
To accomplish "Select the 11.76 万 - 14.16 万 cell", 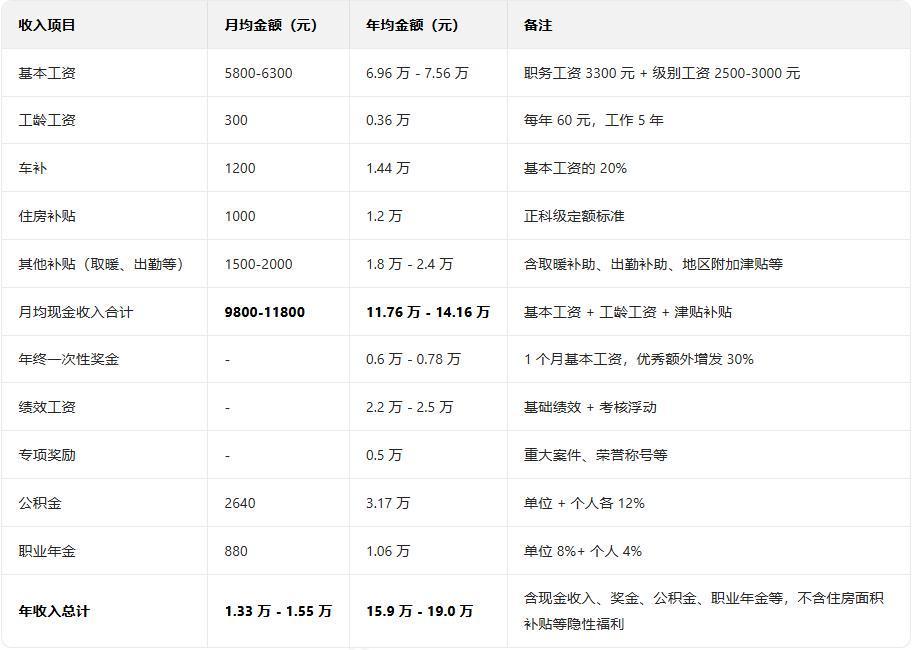I will point(428,312).
